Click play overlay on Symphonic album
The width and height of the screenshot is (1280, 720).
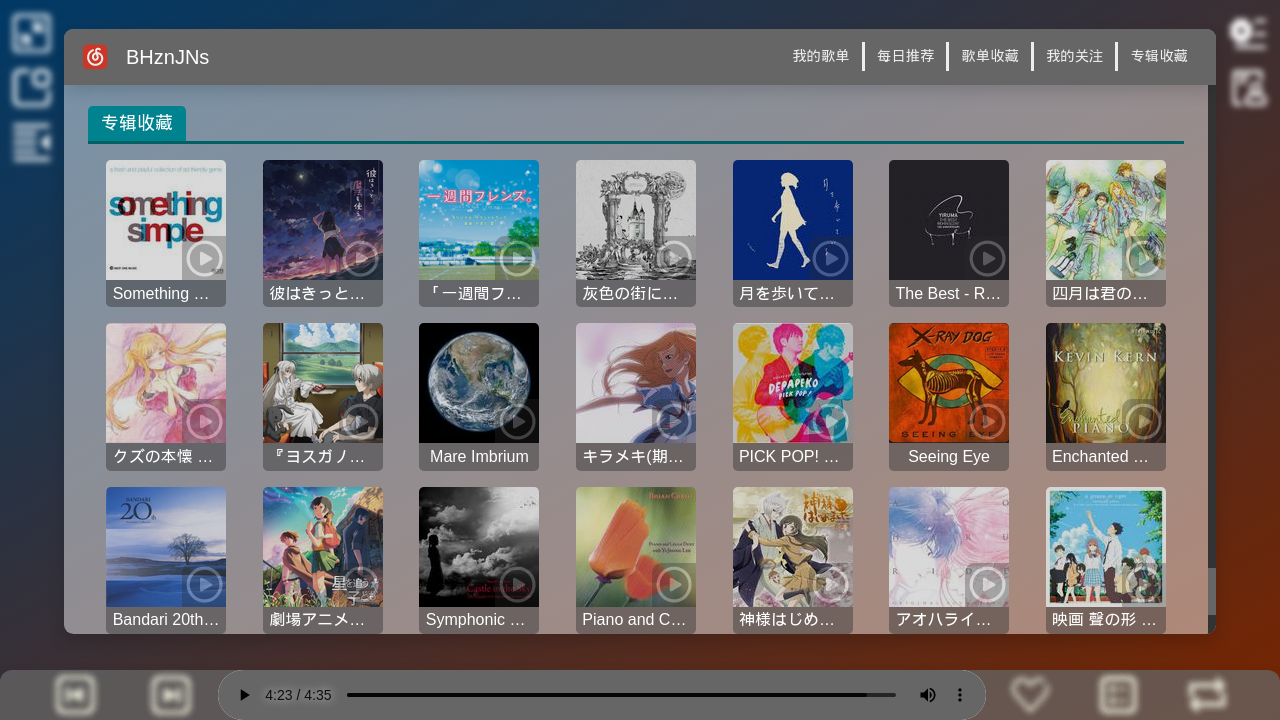(x=517, y=585)
